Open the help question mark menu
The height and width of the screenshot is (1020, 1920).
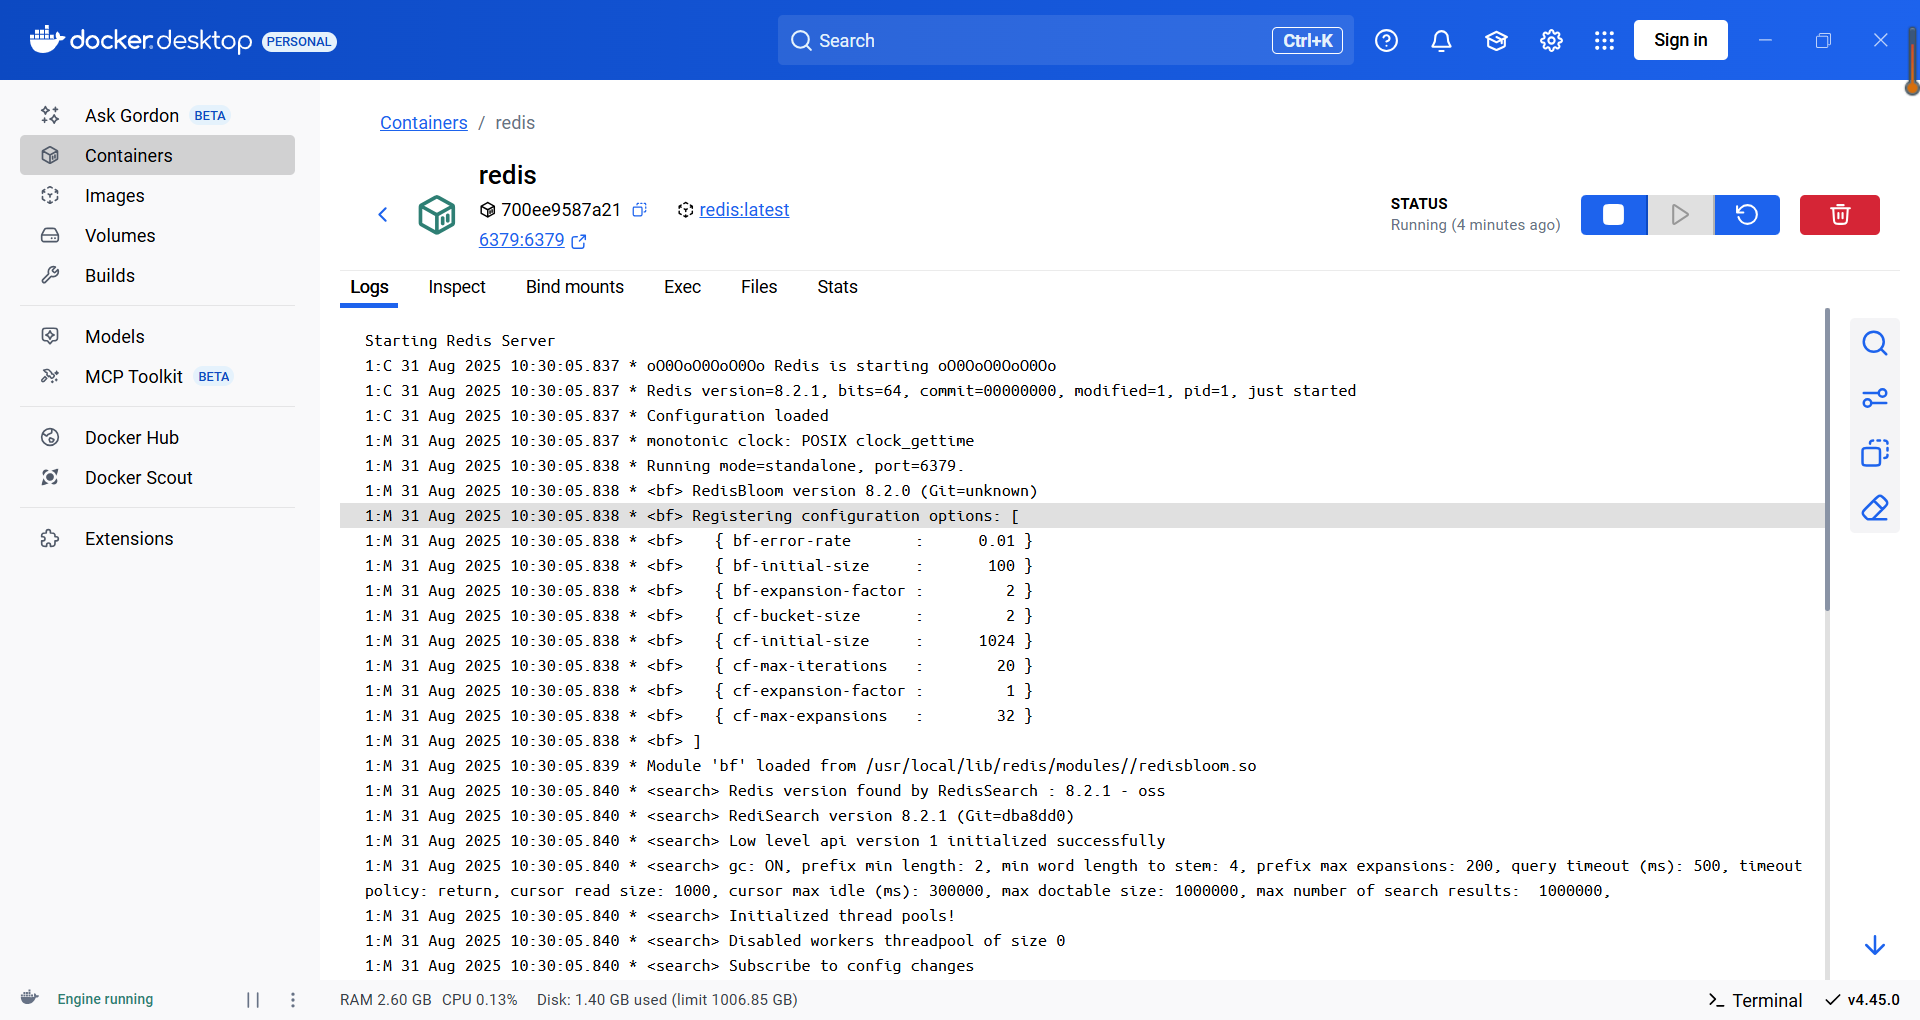(1386, 40)
